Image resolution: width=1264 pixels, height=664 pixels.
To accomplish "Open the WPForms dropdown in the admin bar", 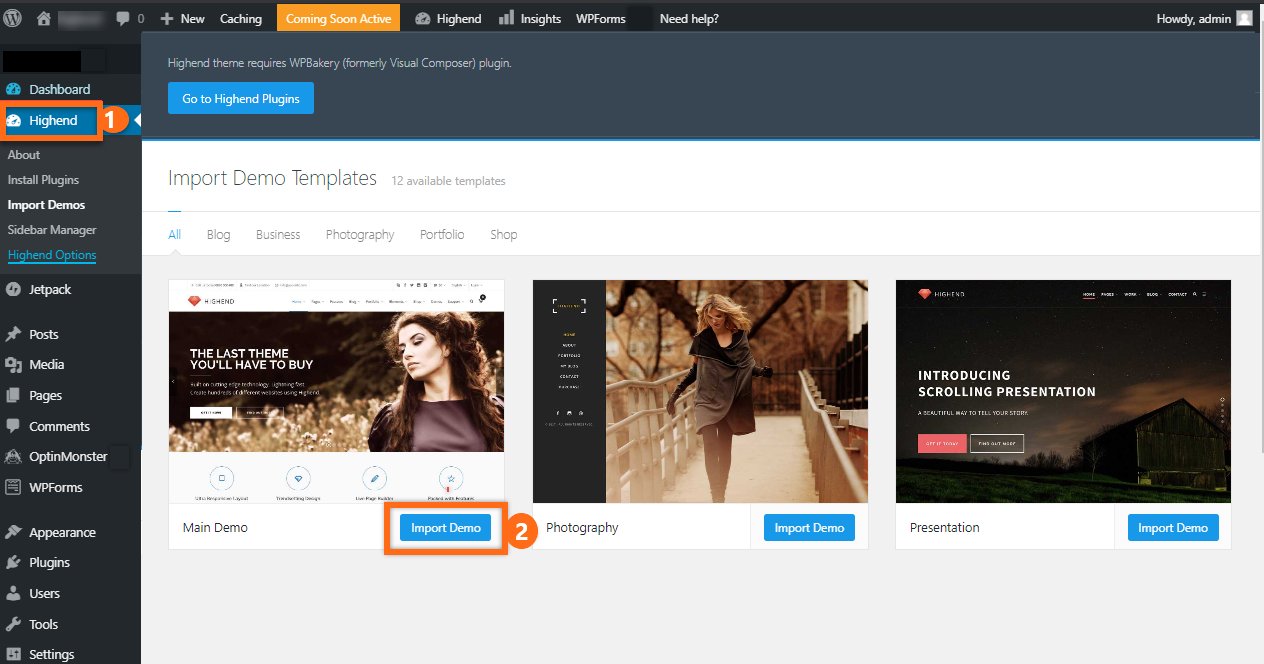I will point(600,17).
